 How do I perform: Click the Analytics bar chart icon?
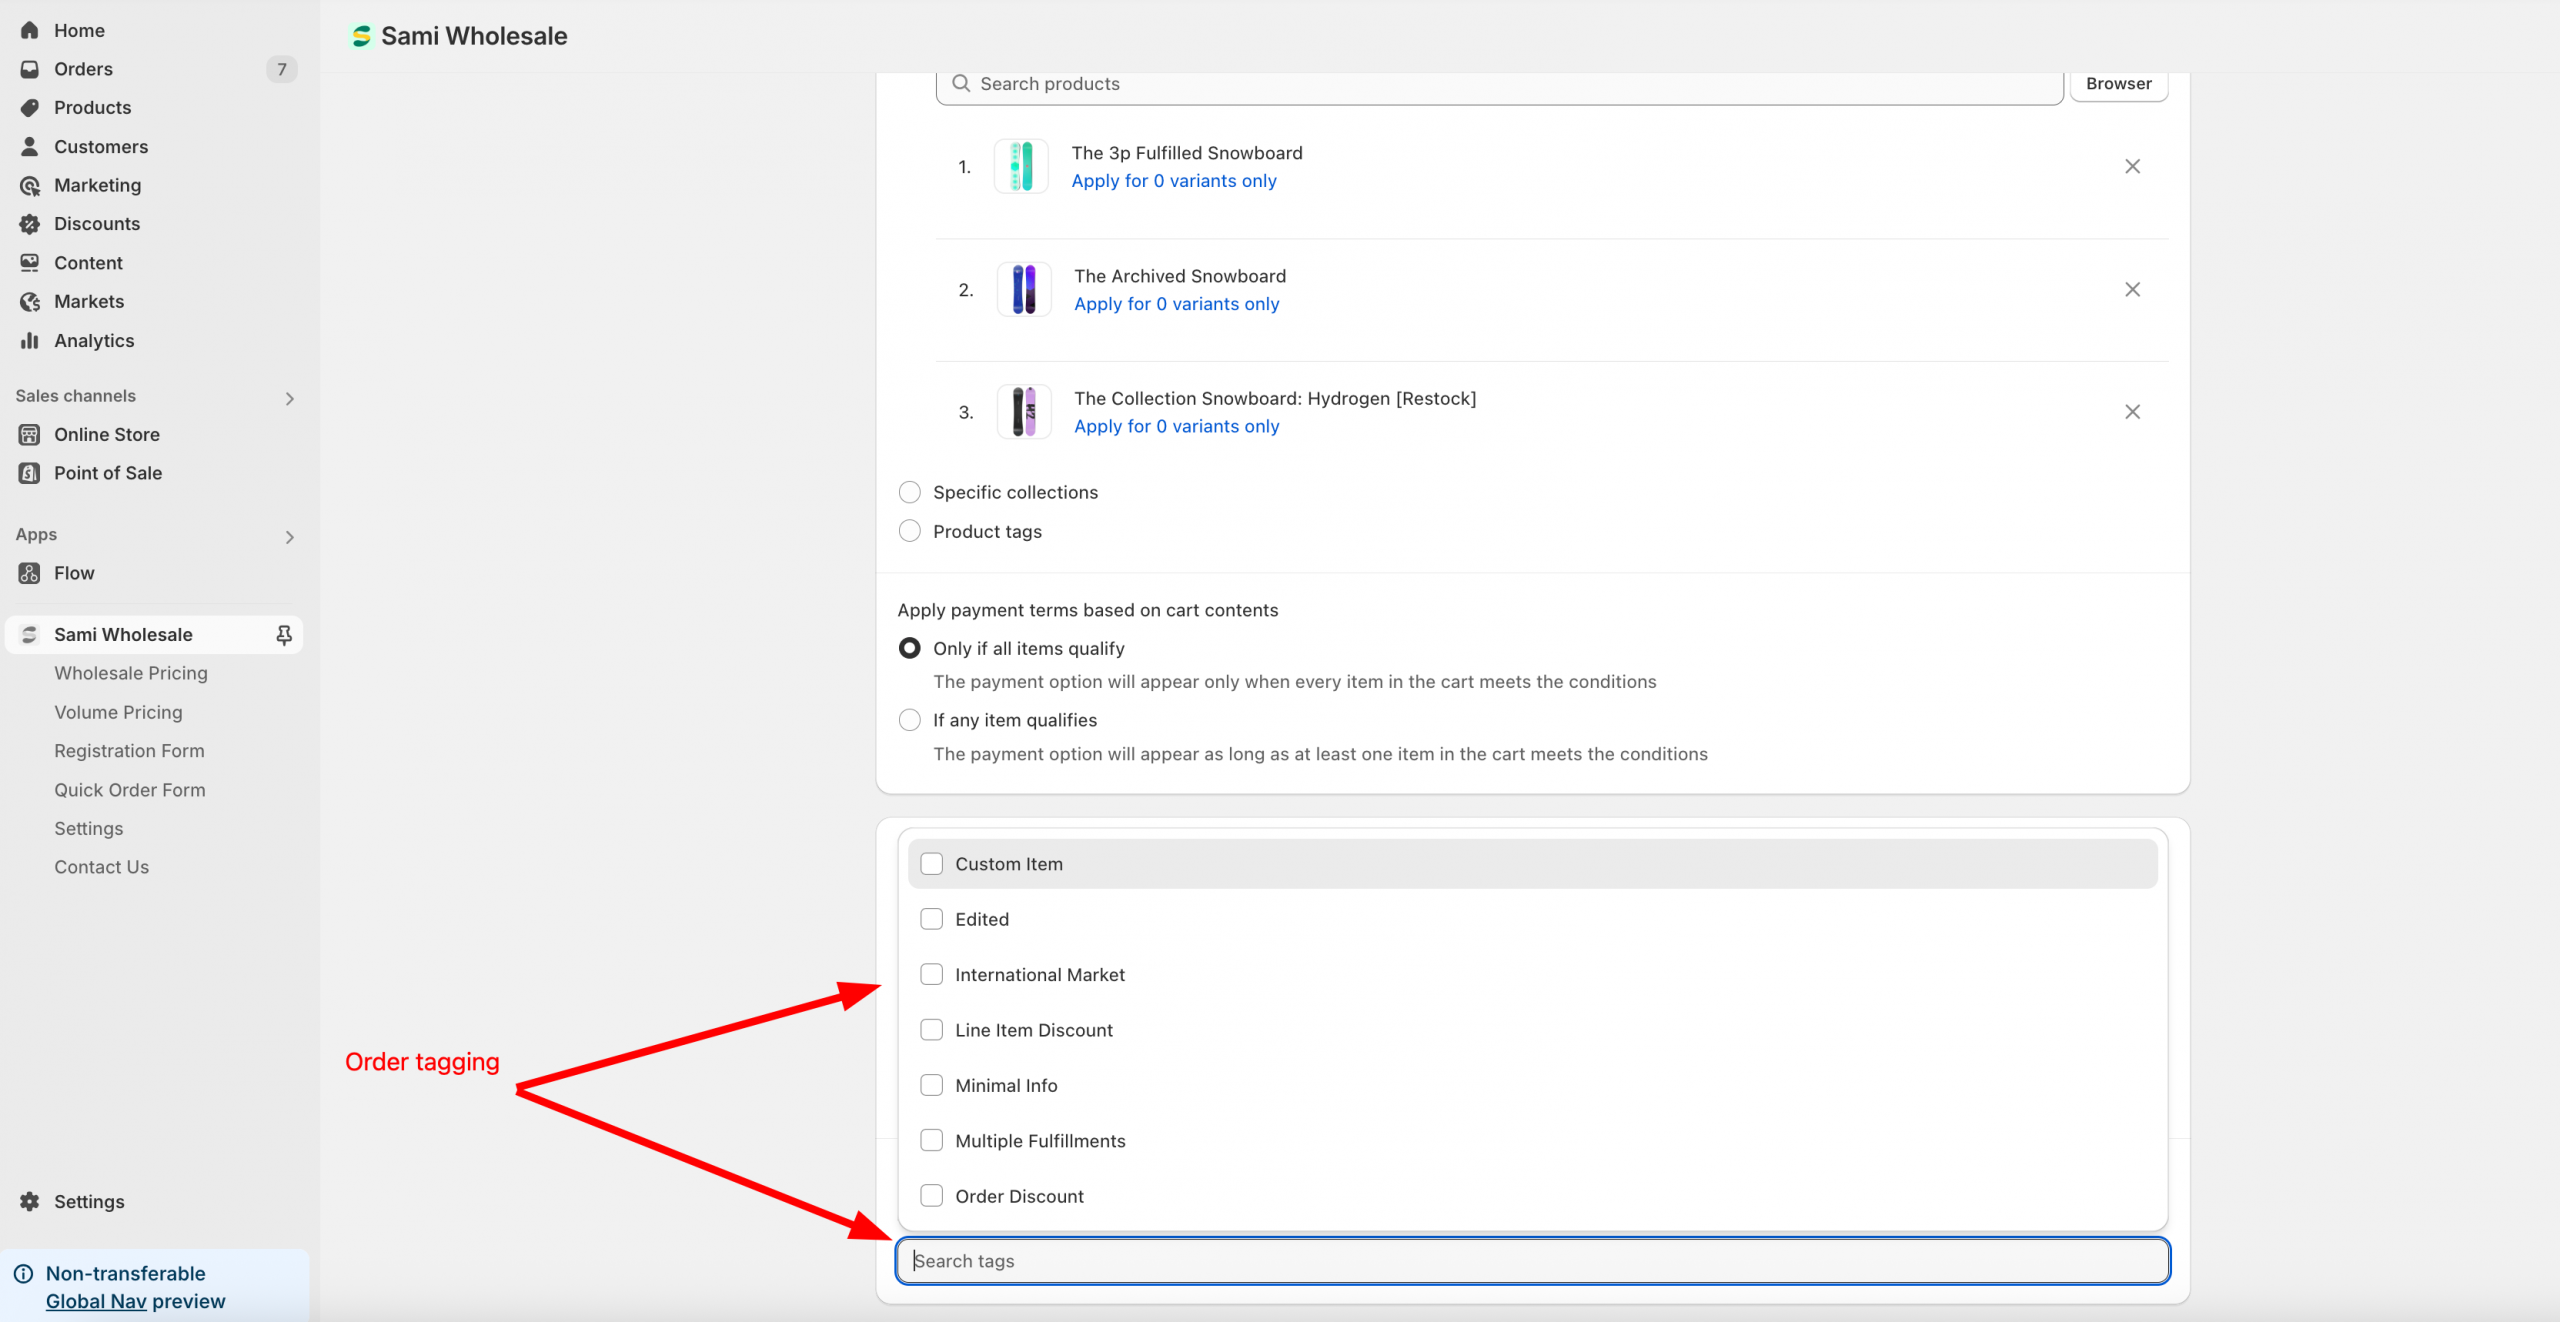click(x=30, y=340)
